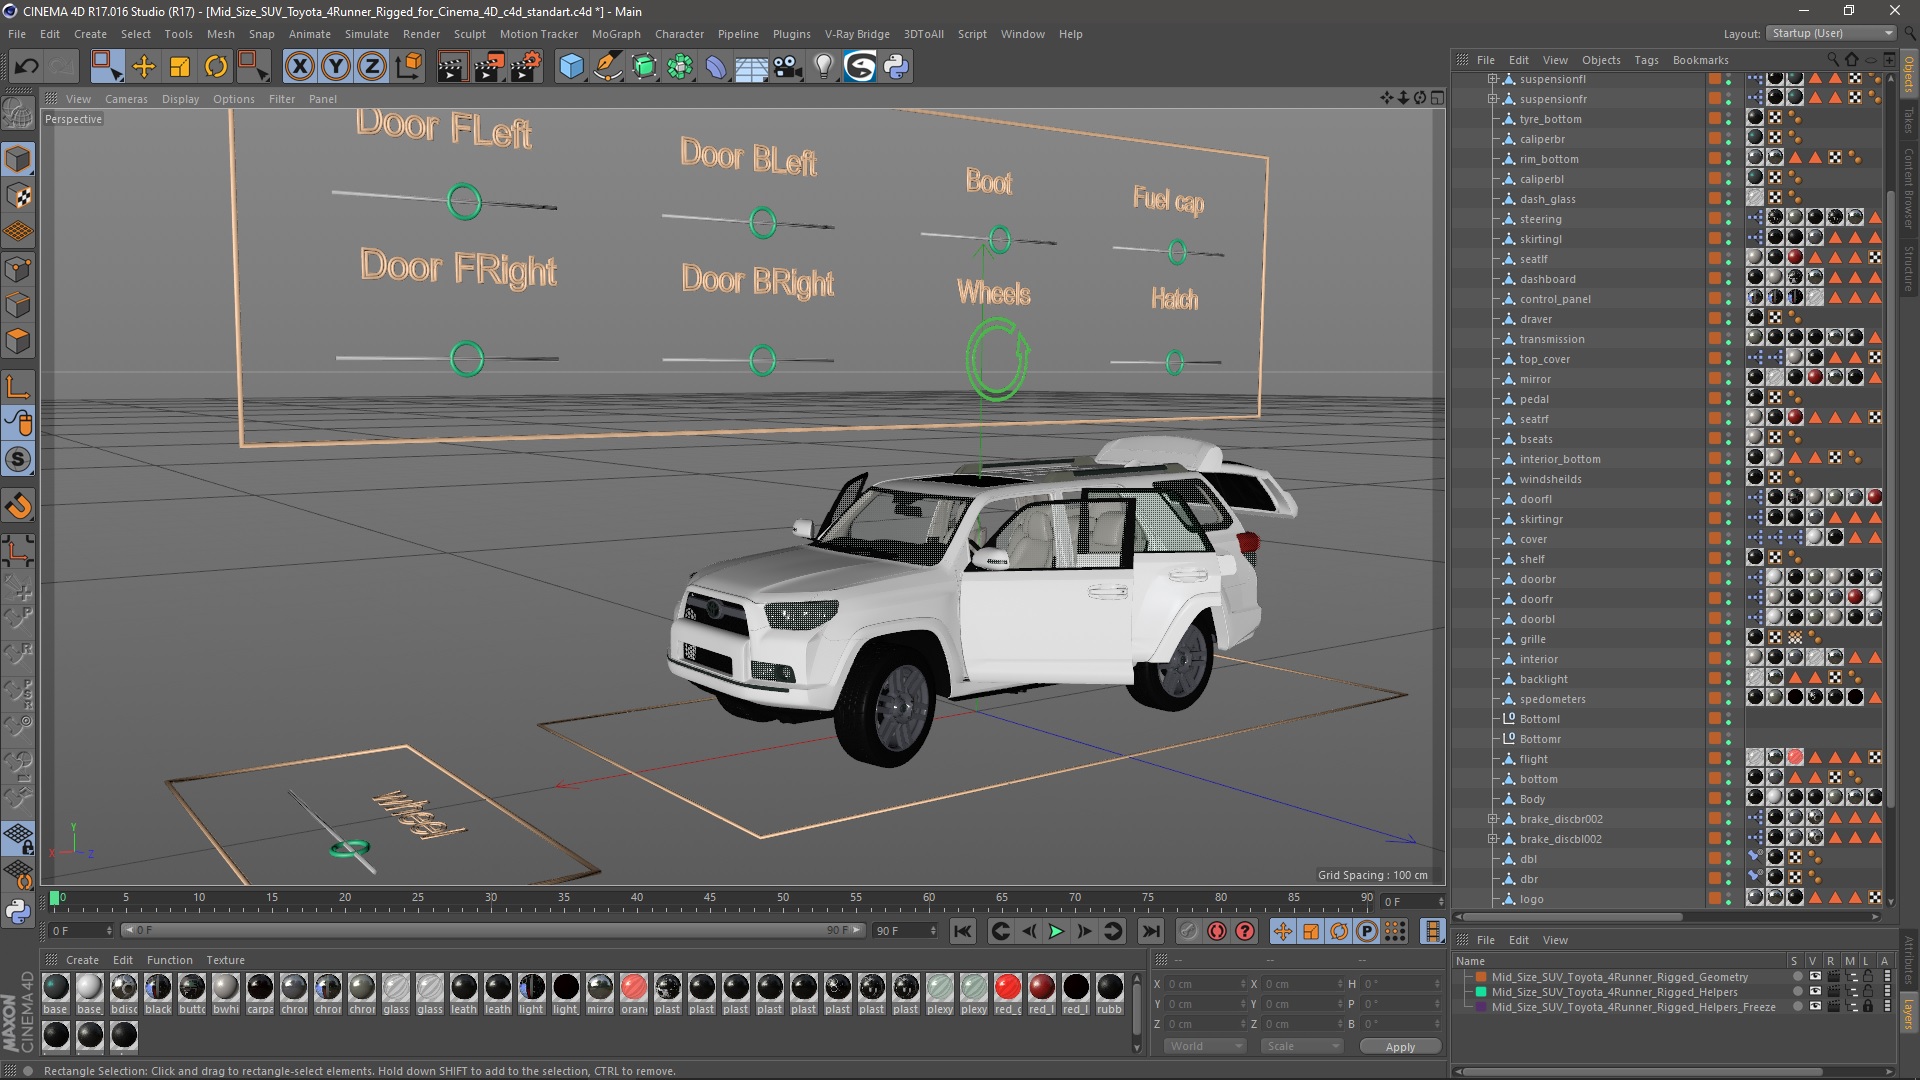Select the red_g material swatch
1920x1080 pixels.
click(x=1008, y=993)
